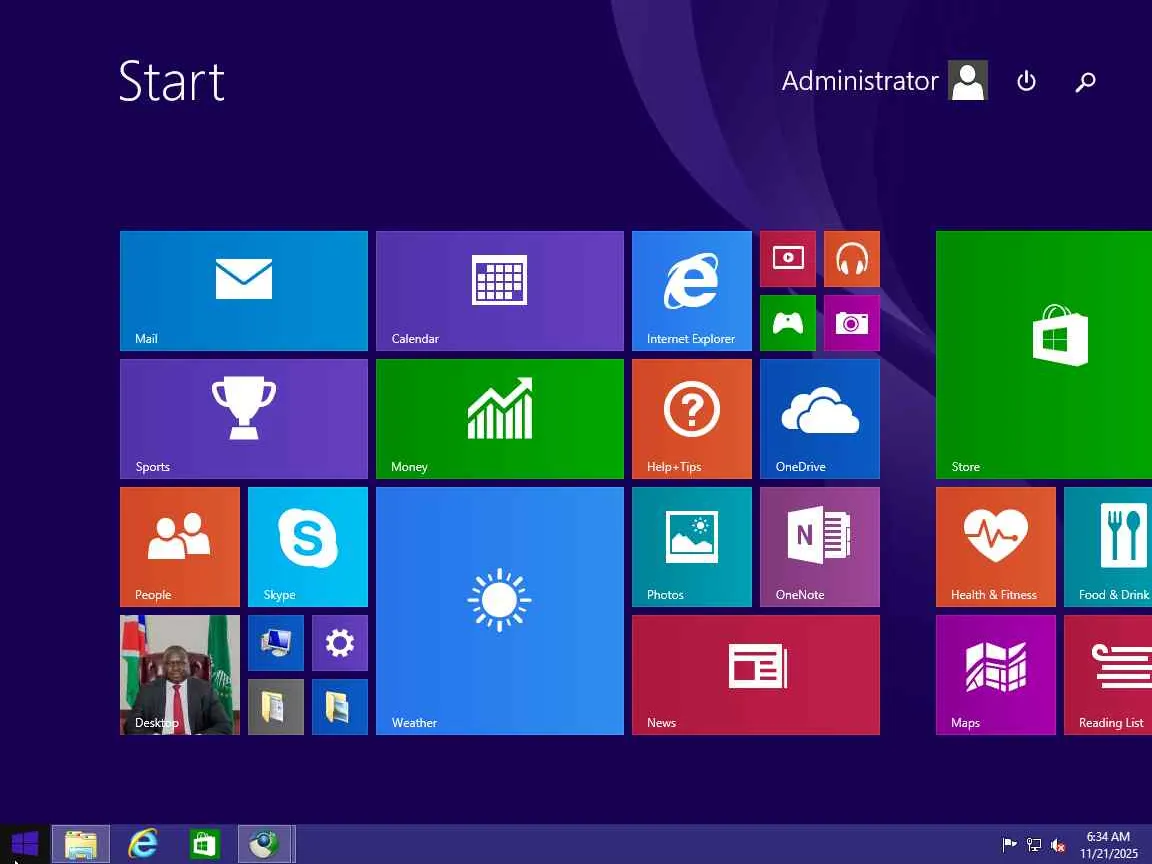Open the Help+Tips tile

691,419
